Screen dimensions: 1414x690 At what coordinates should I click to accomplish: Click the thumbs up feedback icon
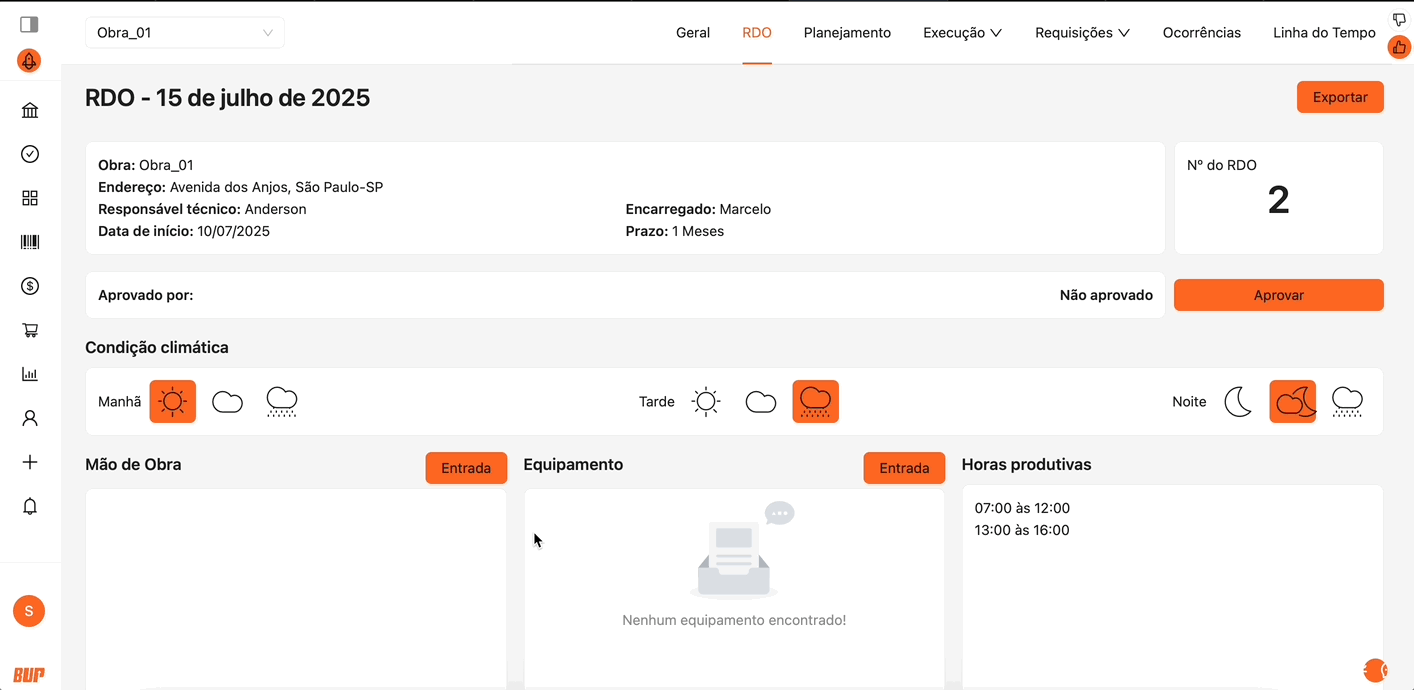[1399, 47]
